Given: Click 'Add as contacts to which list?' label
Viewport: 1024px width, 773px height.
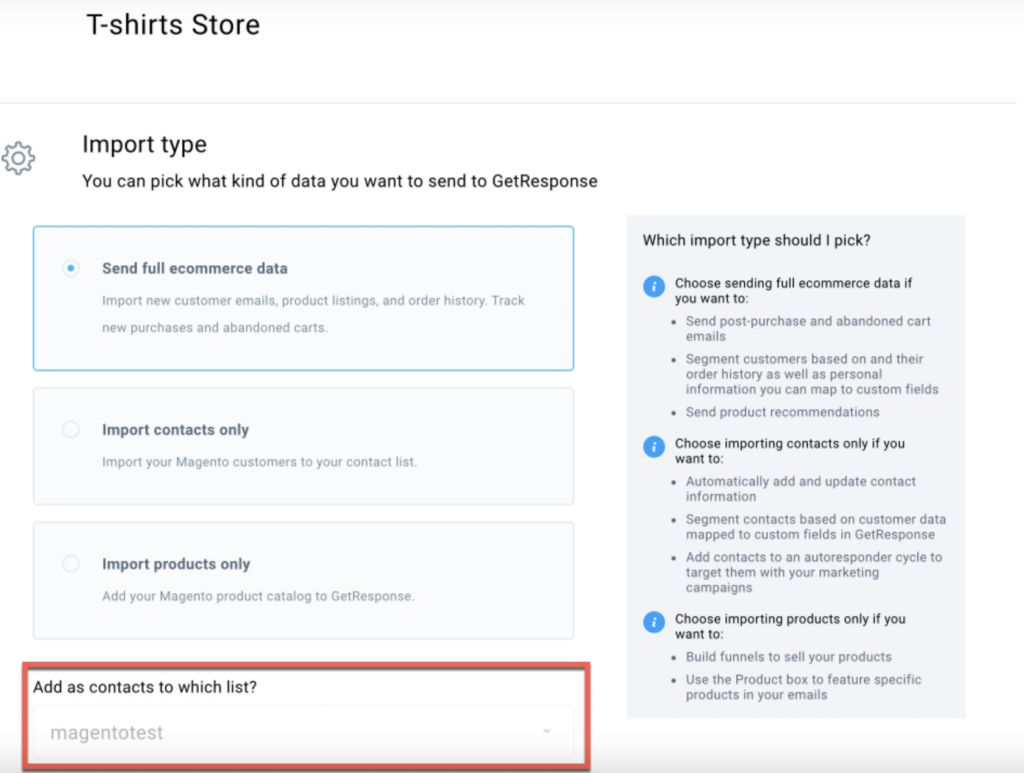Looking at the screenshot, I should (x=145, y=687).
